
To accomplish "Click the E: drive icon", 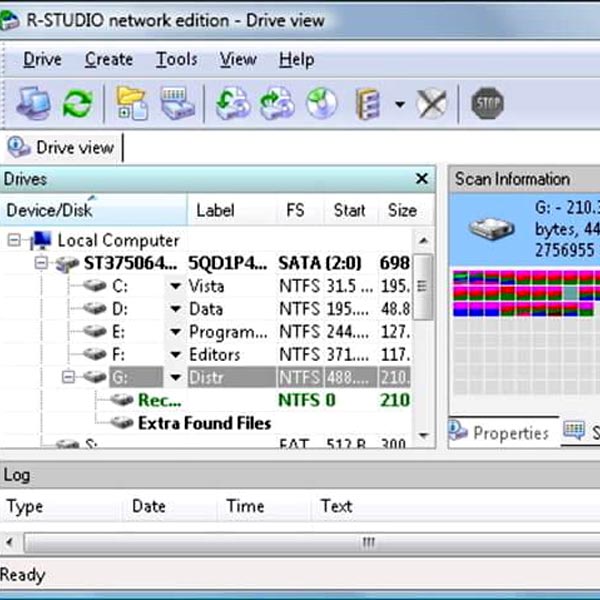I will click(95, 331).
